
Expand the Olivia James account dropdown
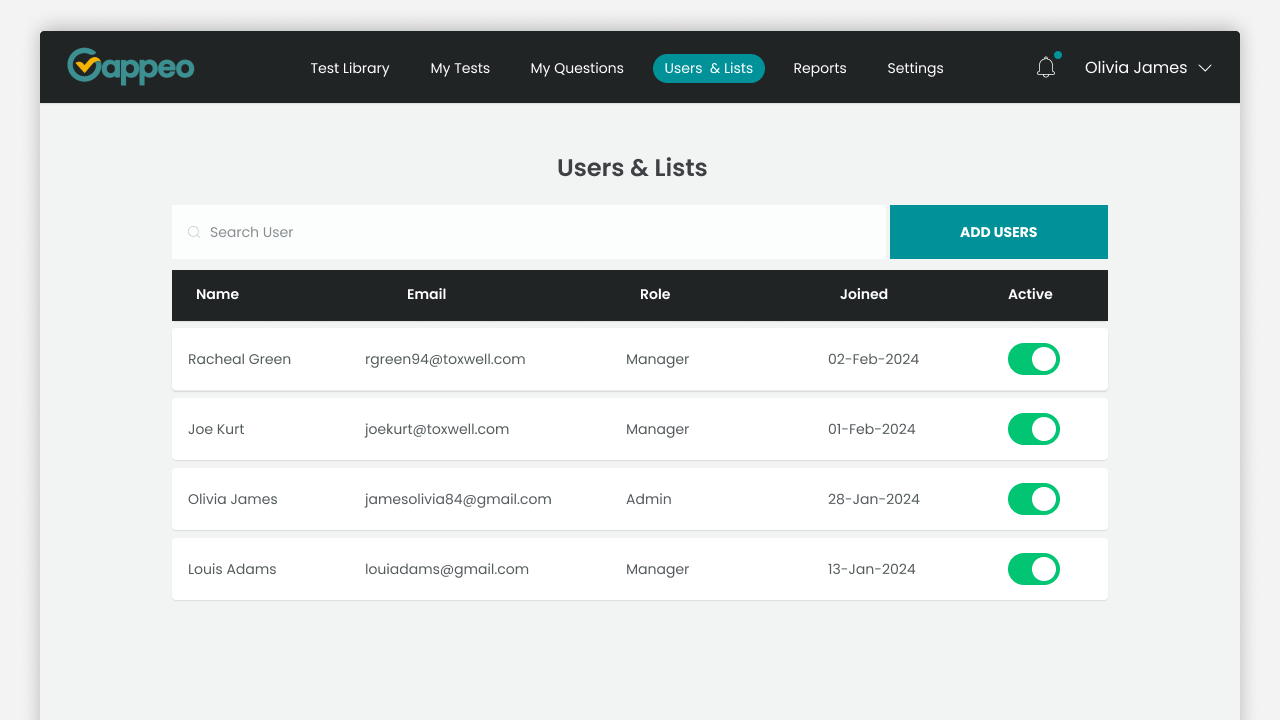(1135, 67)
